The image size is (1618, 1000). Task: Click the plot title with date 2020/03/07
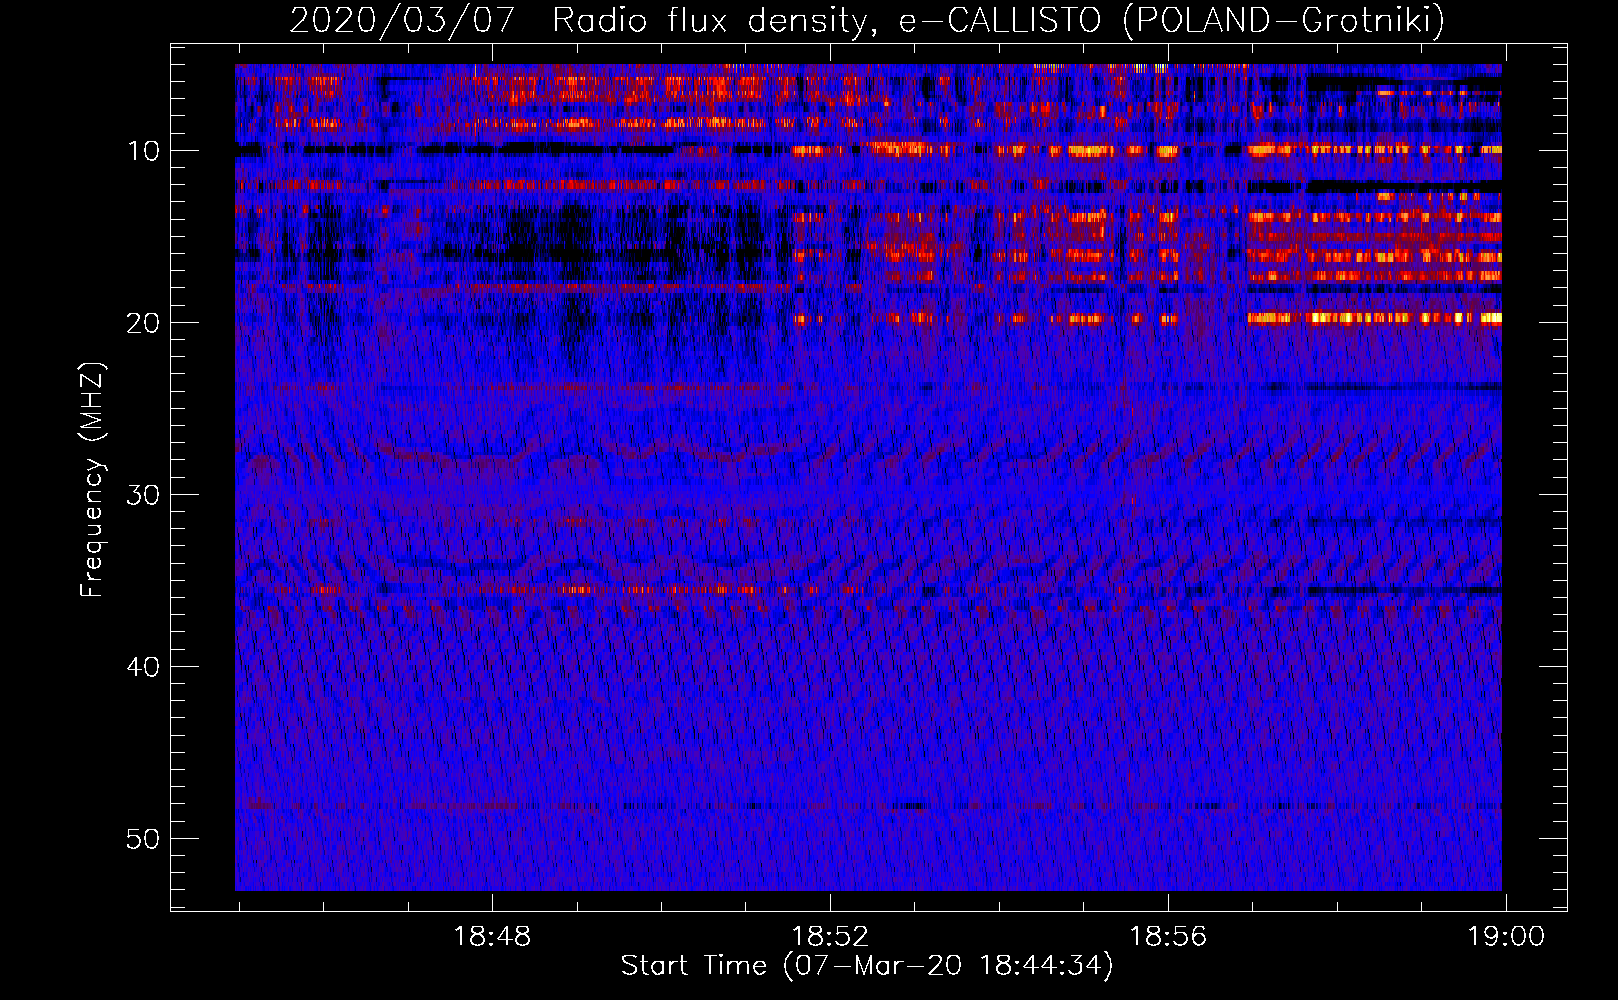[867, 20]
